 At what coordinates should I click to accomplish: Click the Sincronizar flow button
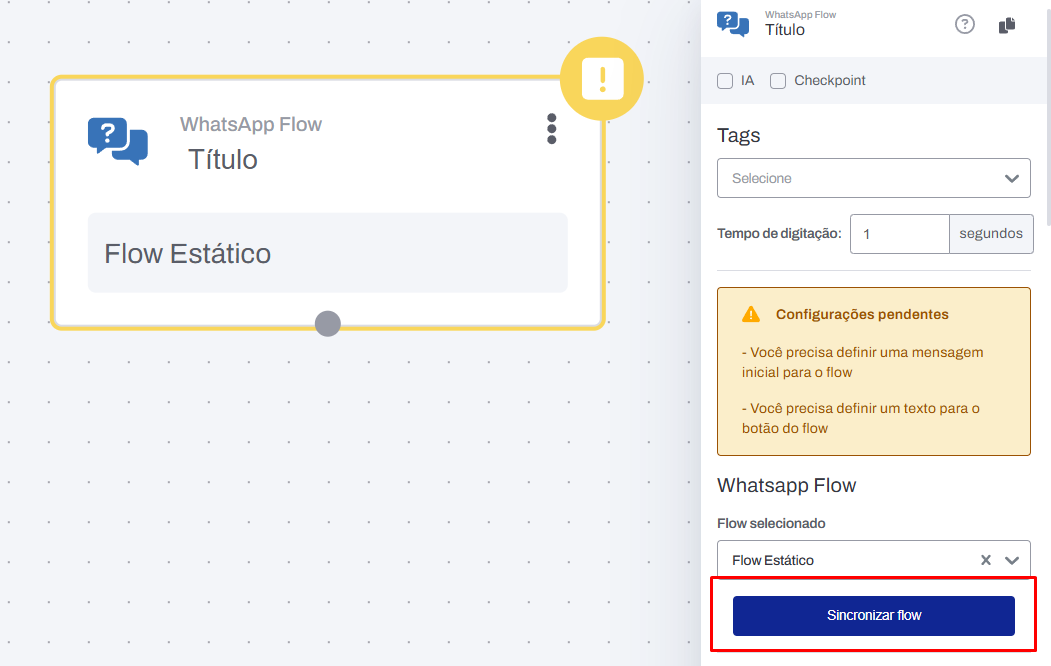tap(873, 616)
